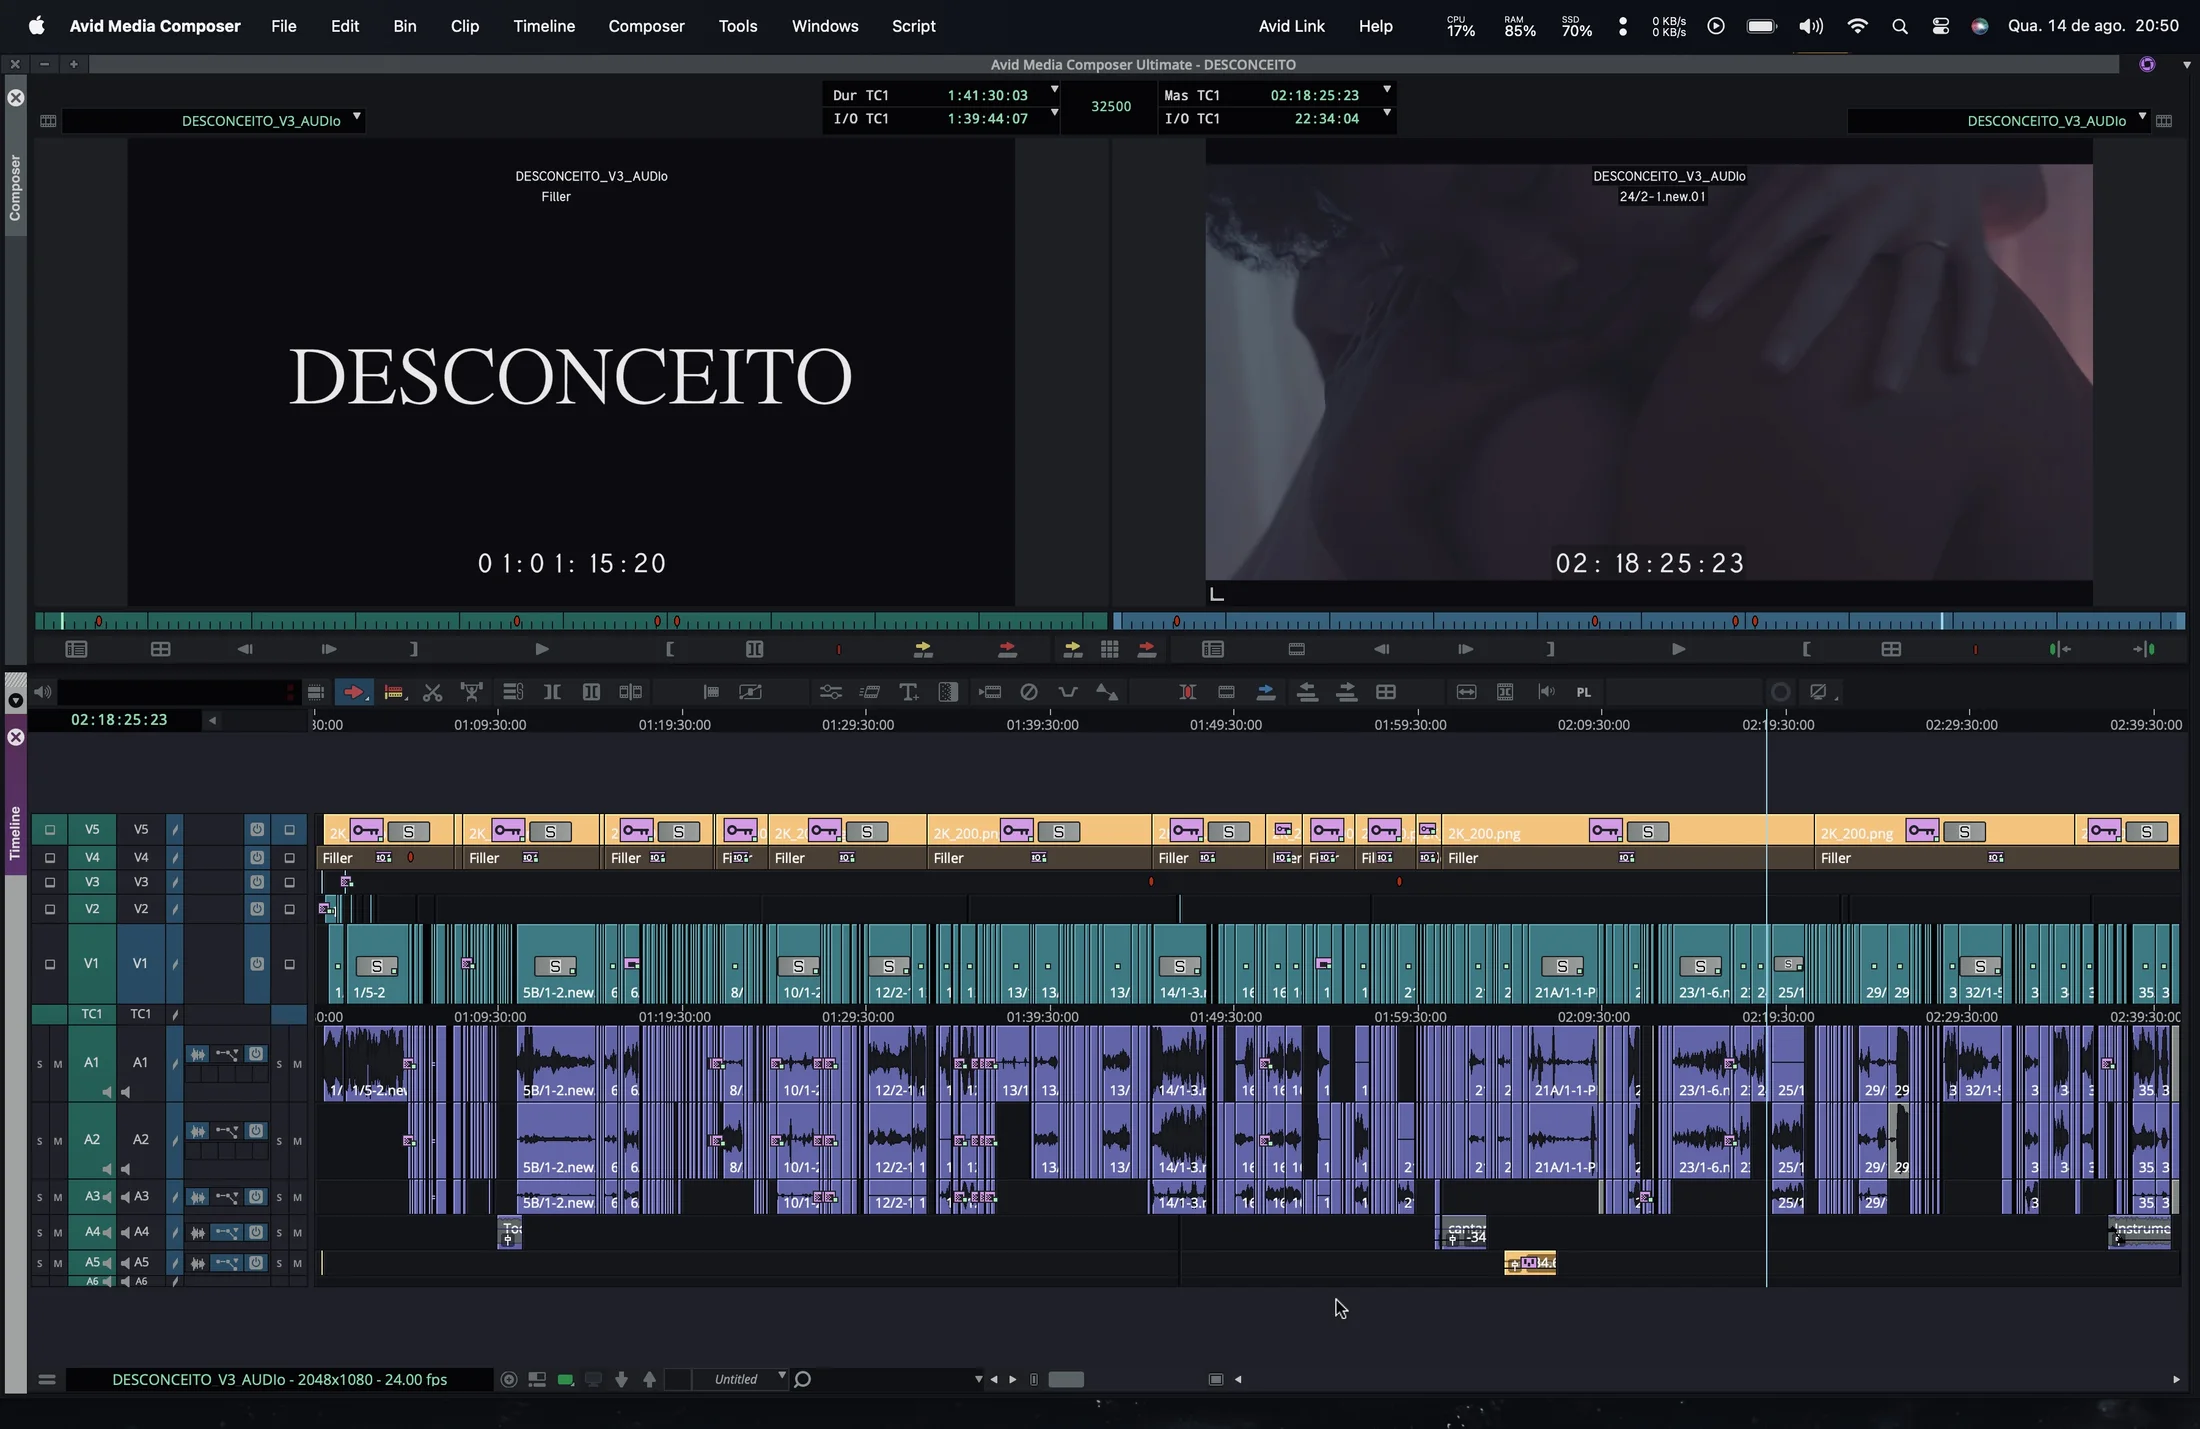Screen dimensions: 2200x1429
Task: Open source I/O TC1 timecode dropdown
Action: pos(1054,113)
